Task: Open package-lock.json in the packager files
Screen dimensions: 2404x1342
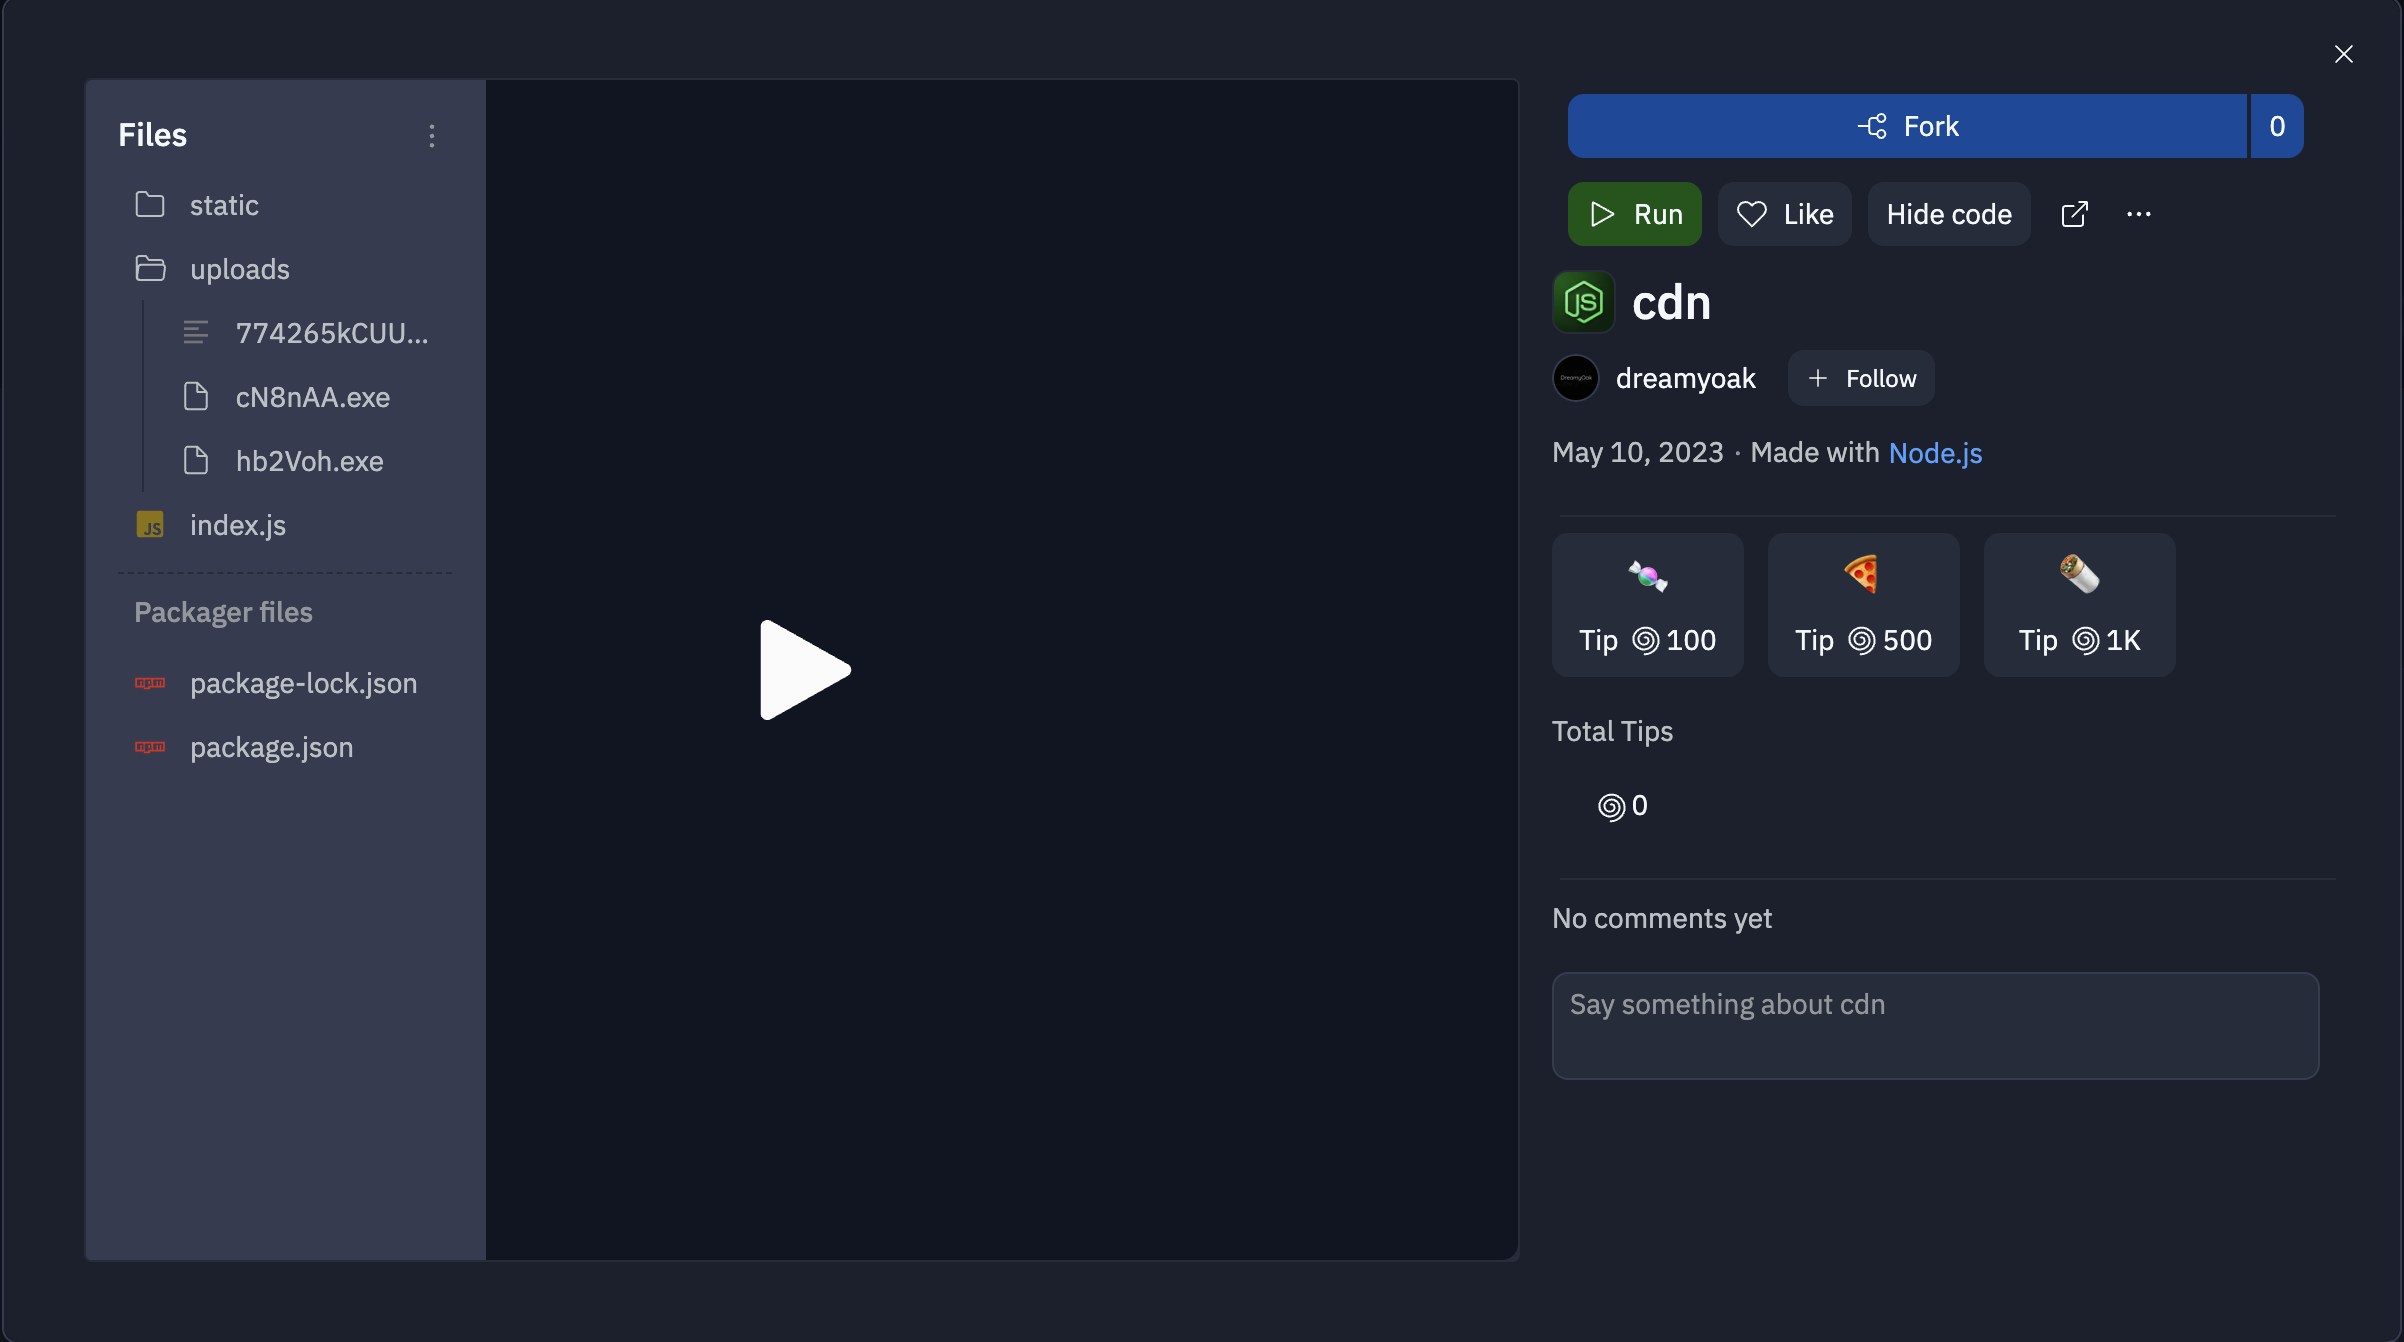Action: pyautogui.click(x=303, y=683)
